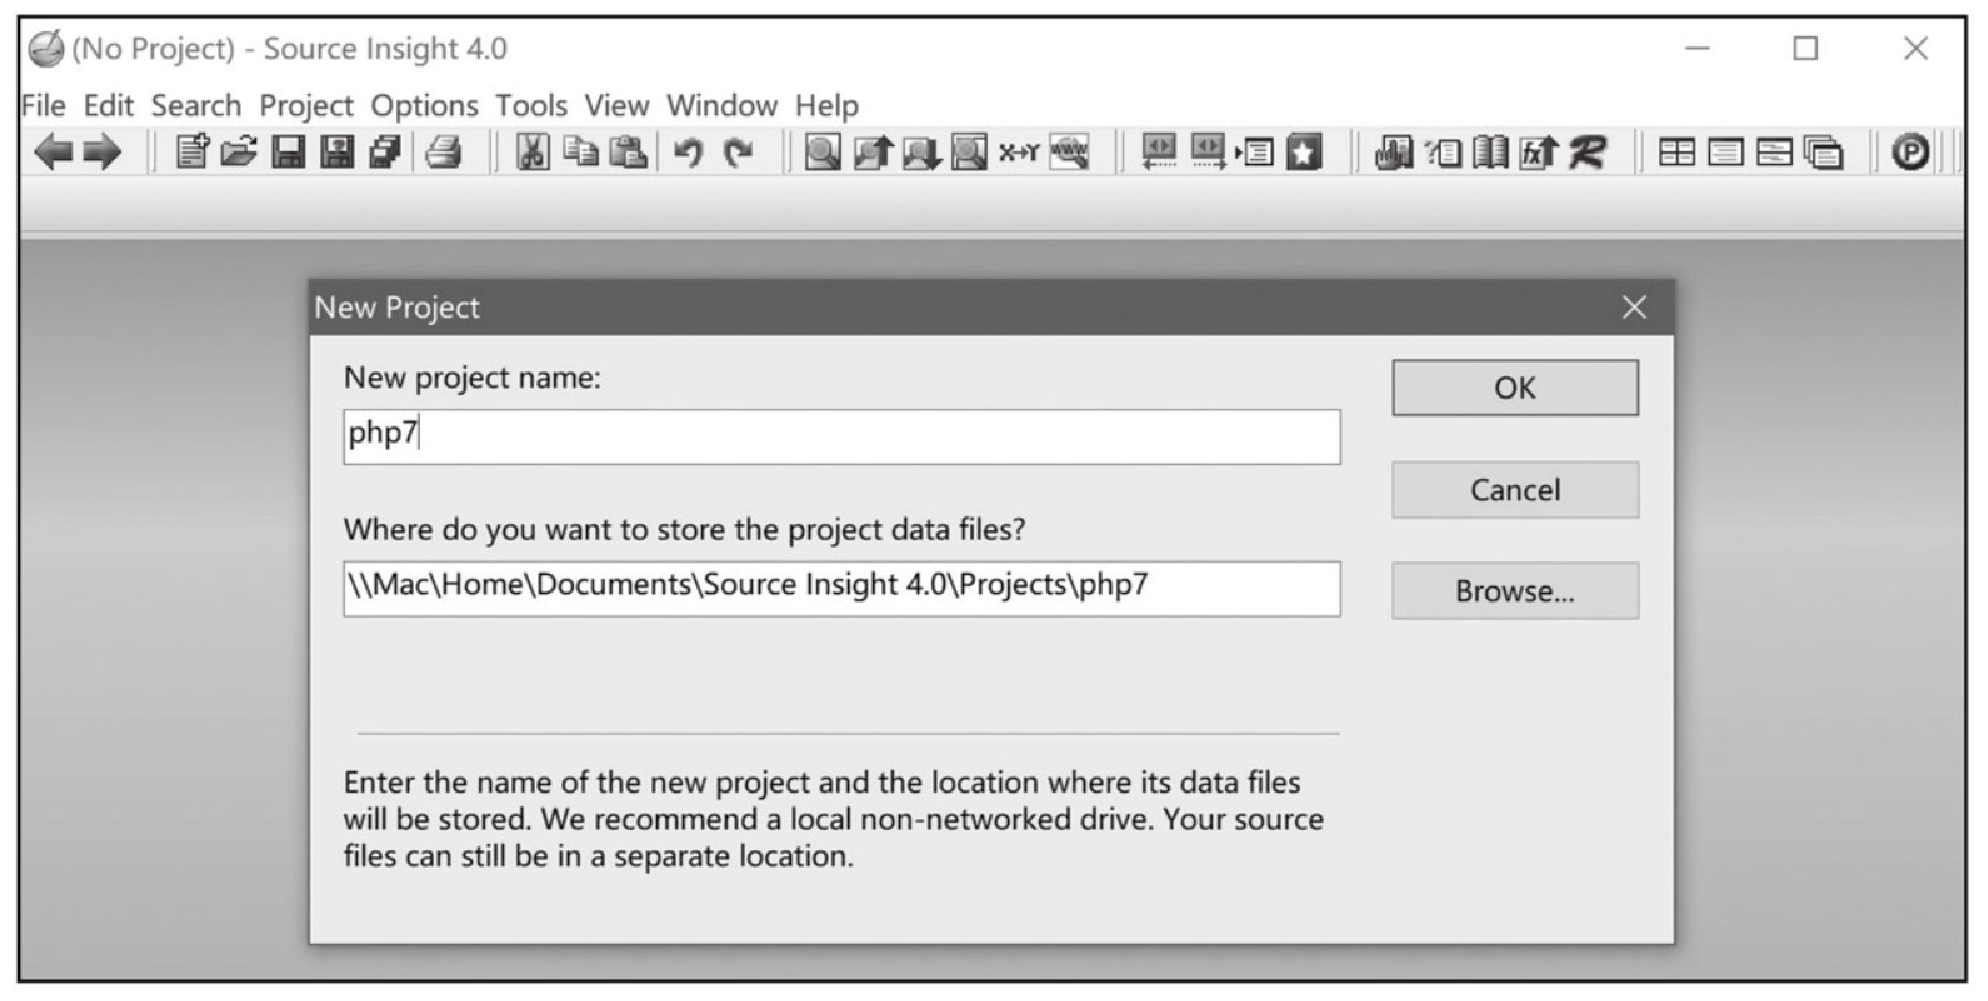The image size is (1988, 1001).
Task: Click the stylized R references icon
Action: pos(1588,152)
